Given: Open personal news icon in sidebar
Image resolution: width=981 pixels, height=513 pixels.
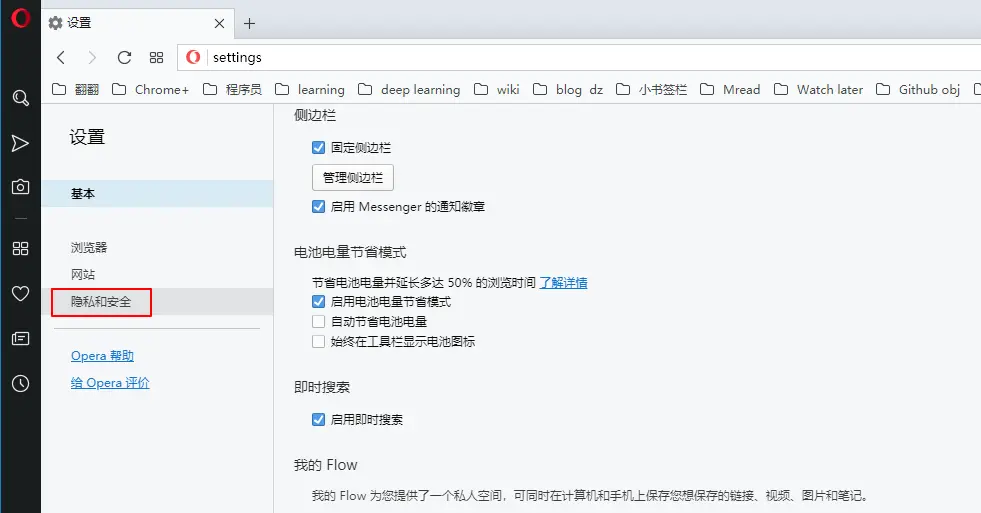Looking at the screenshot, I should click(21, 338).
